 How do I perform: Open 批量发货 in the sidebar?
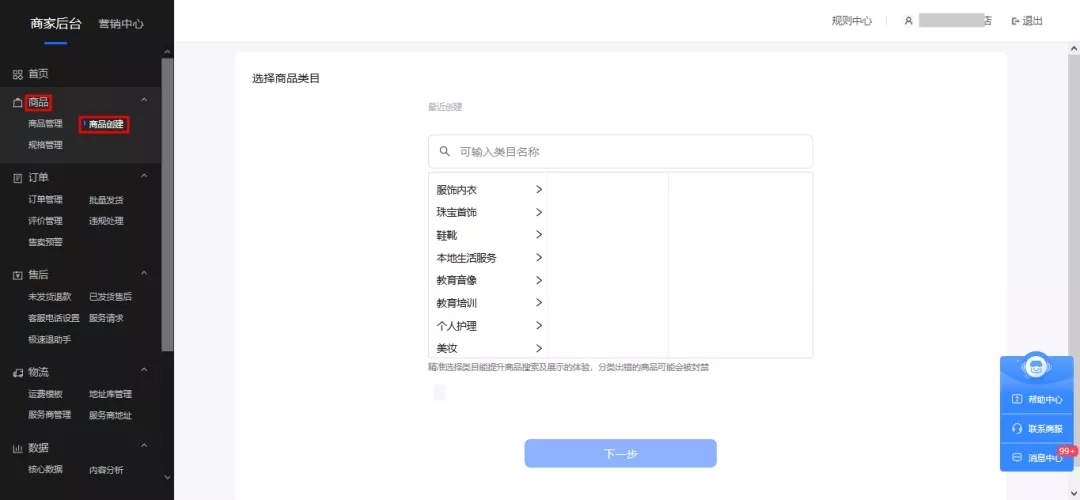[x=106, y=200]
